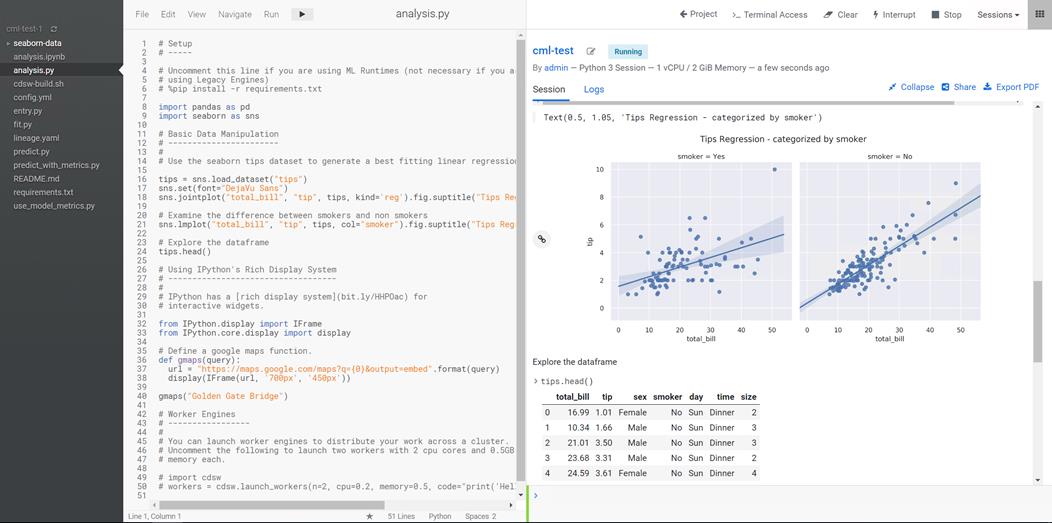Viewport: 1052px width, 523px height.
Task: Open requirements.txt file
Action: tap(43, 192)
